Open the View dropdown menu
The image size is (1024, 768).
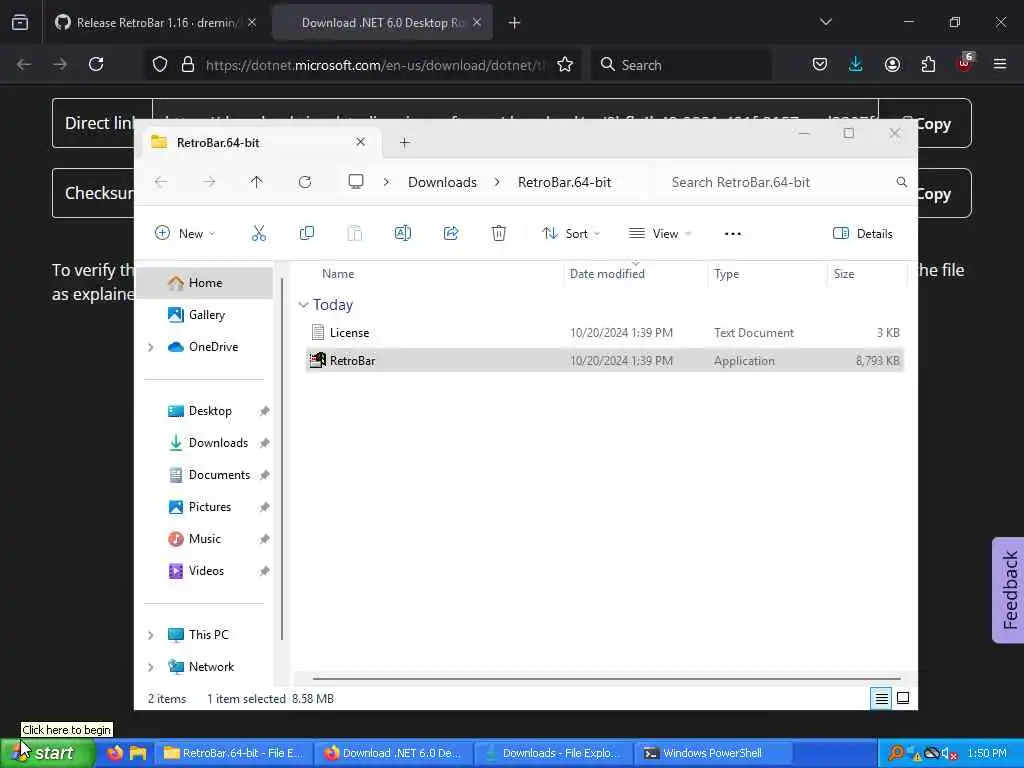click(660, 234)
